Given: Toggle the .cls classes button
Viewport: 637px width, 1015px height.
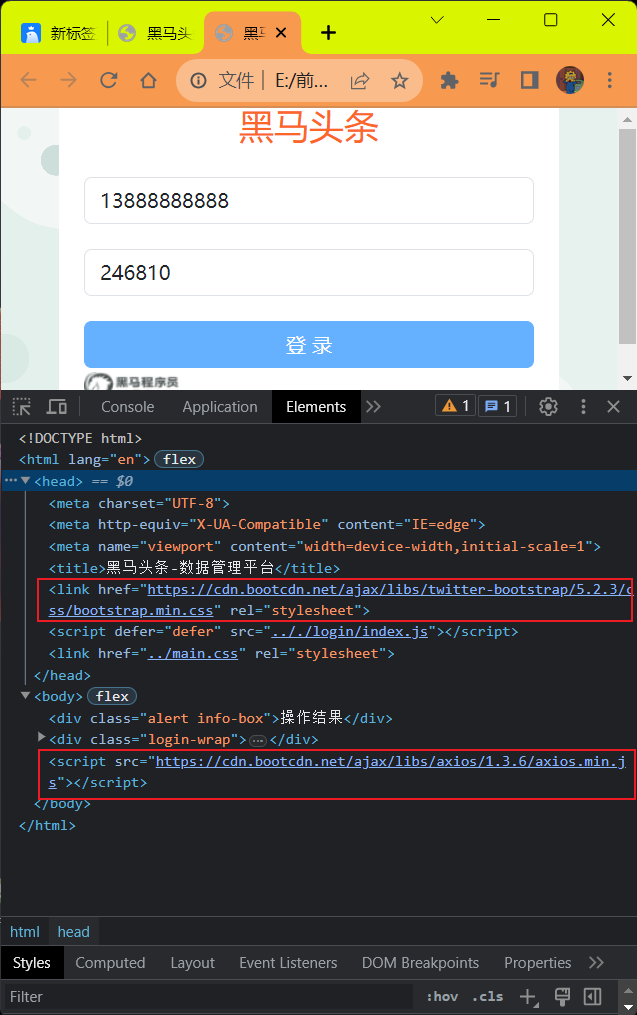Looking at the screenshot, I should point(487,996).
